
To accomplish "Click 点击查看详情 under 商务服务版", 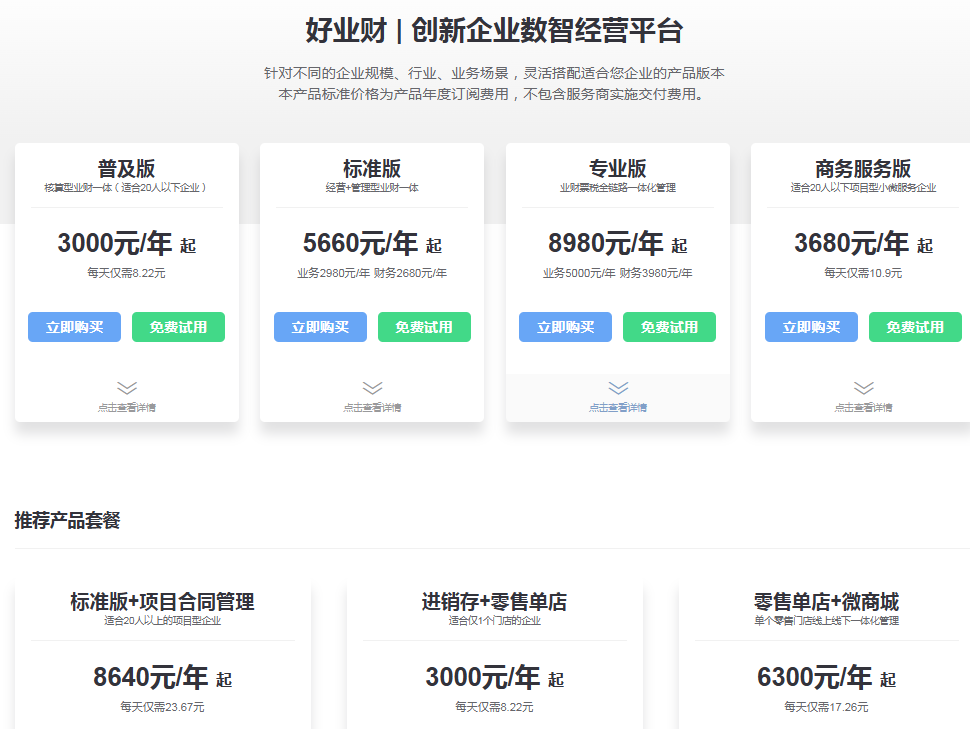I will click(864, 407).
